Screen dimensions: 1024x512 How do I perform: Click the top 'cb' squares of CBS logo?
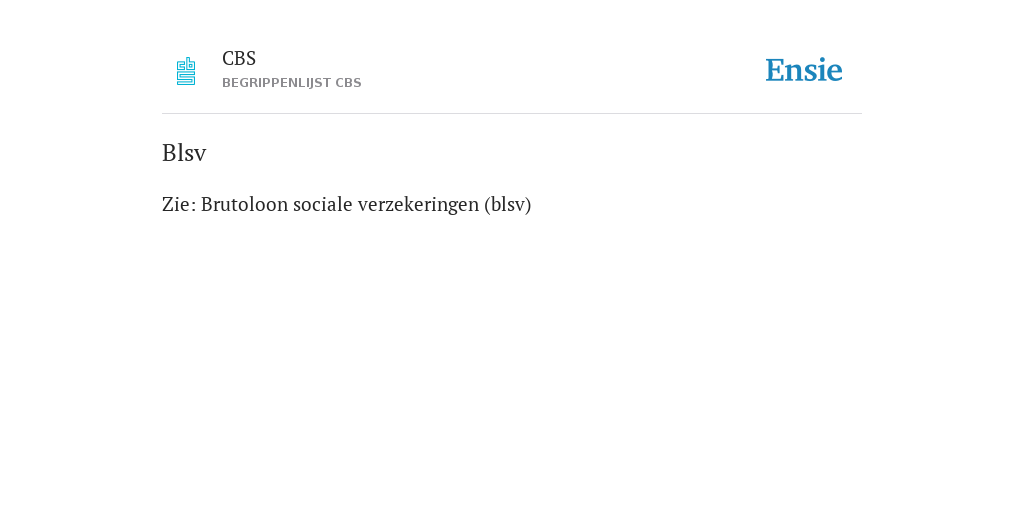click(186, 63)
